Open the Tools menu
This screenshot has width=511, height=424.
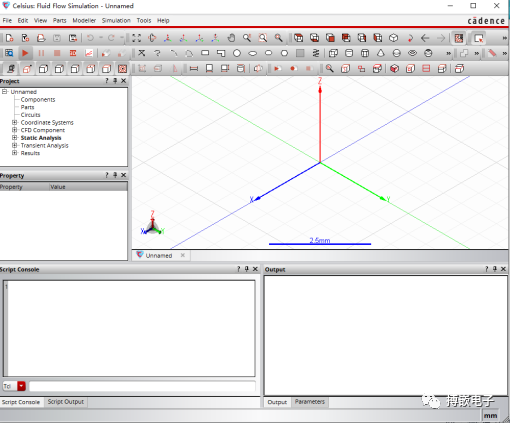tap(144, 20)
